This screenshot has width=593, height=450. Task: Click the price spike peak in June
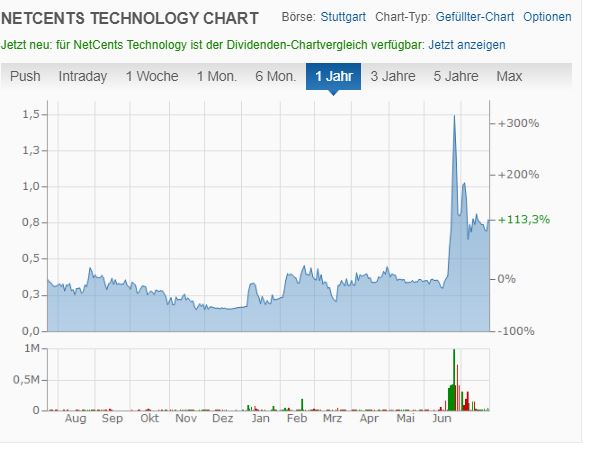[454, 115]
